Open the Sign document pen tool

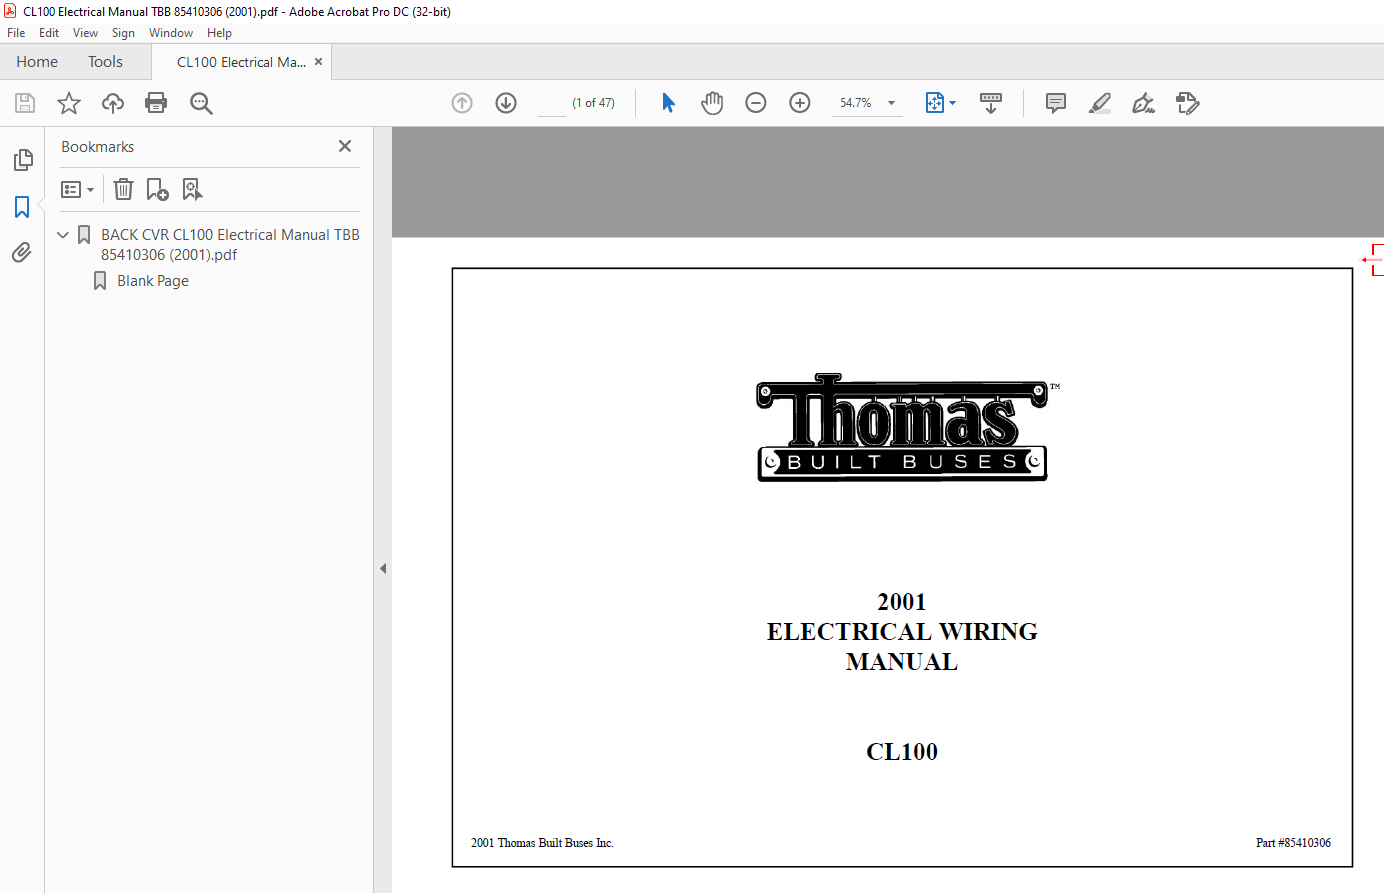click(x=1144, y=103)
